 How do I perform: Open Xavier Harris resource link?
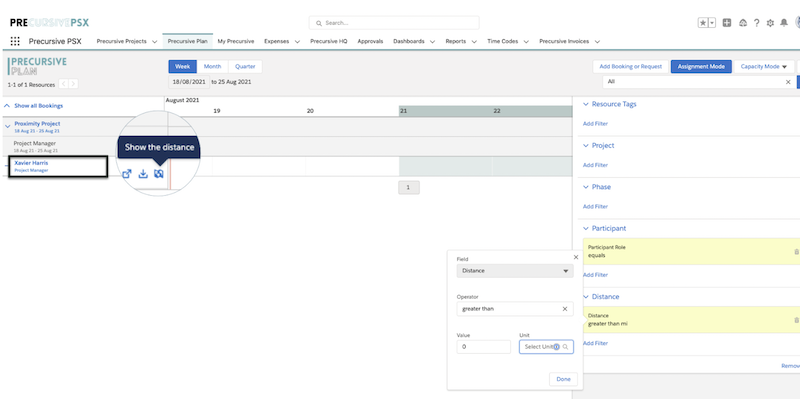[x=31, y=163]
